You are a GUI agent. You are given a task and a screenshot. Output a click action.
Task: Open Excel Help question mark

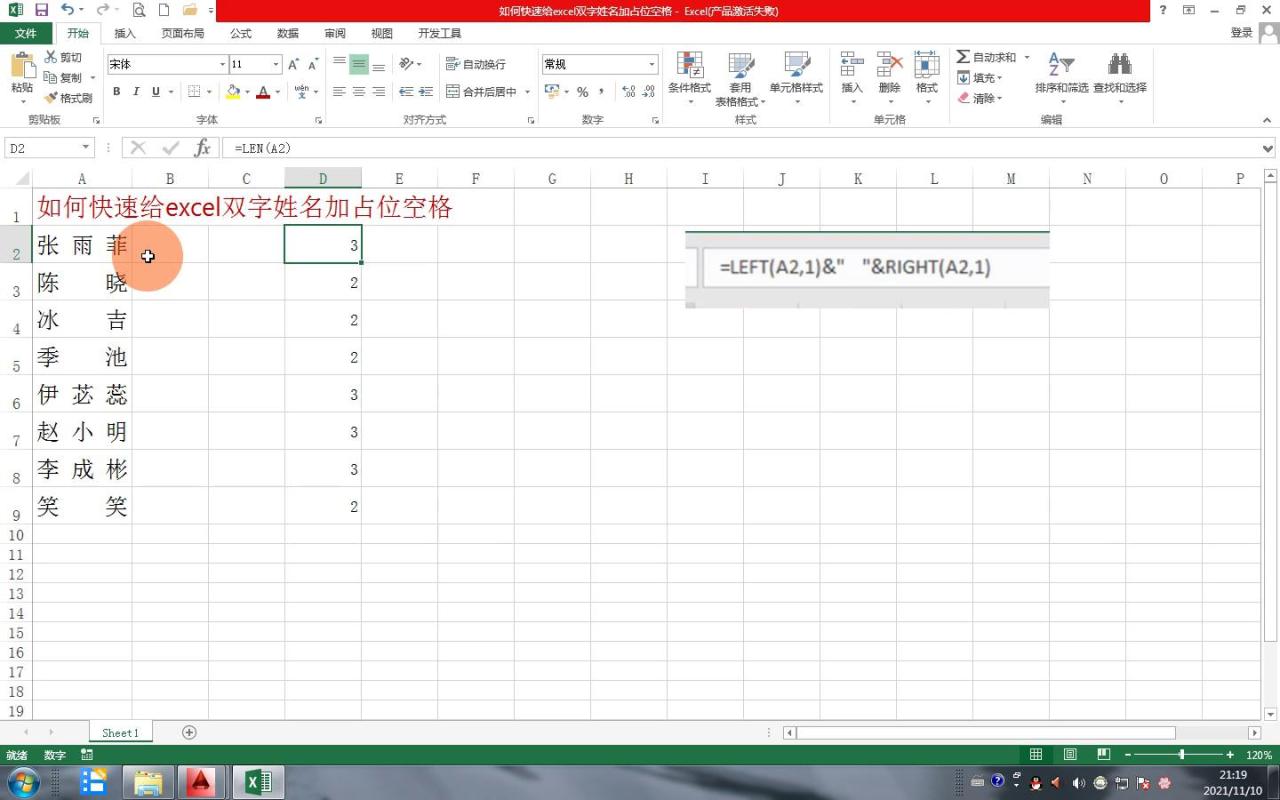(x=1162, y=10)
